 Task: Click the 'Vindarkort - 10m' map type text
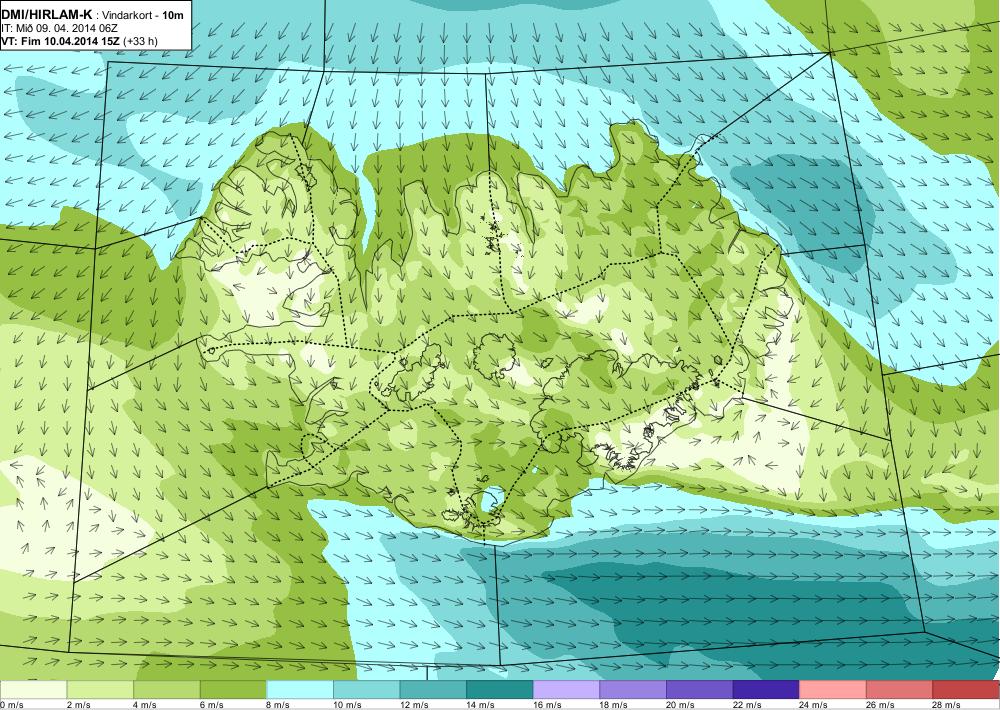coord(143,15)
